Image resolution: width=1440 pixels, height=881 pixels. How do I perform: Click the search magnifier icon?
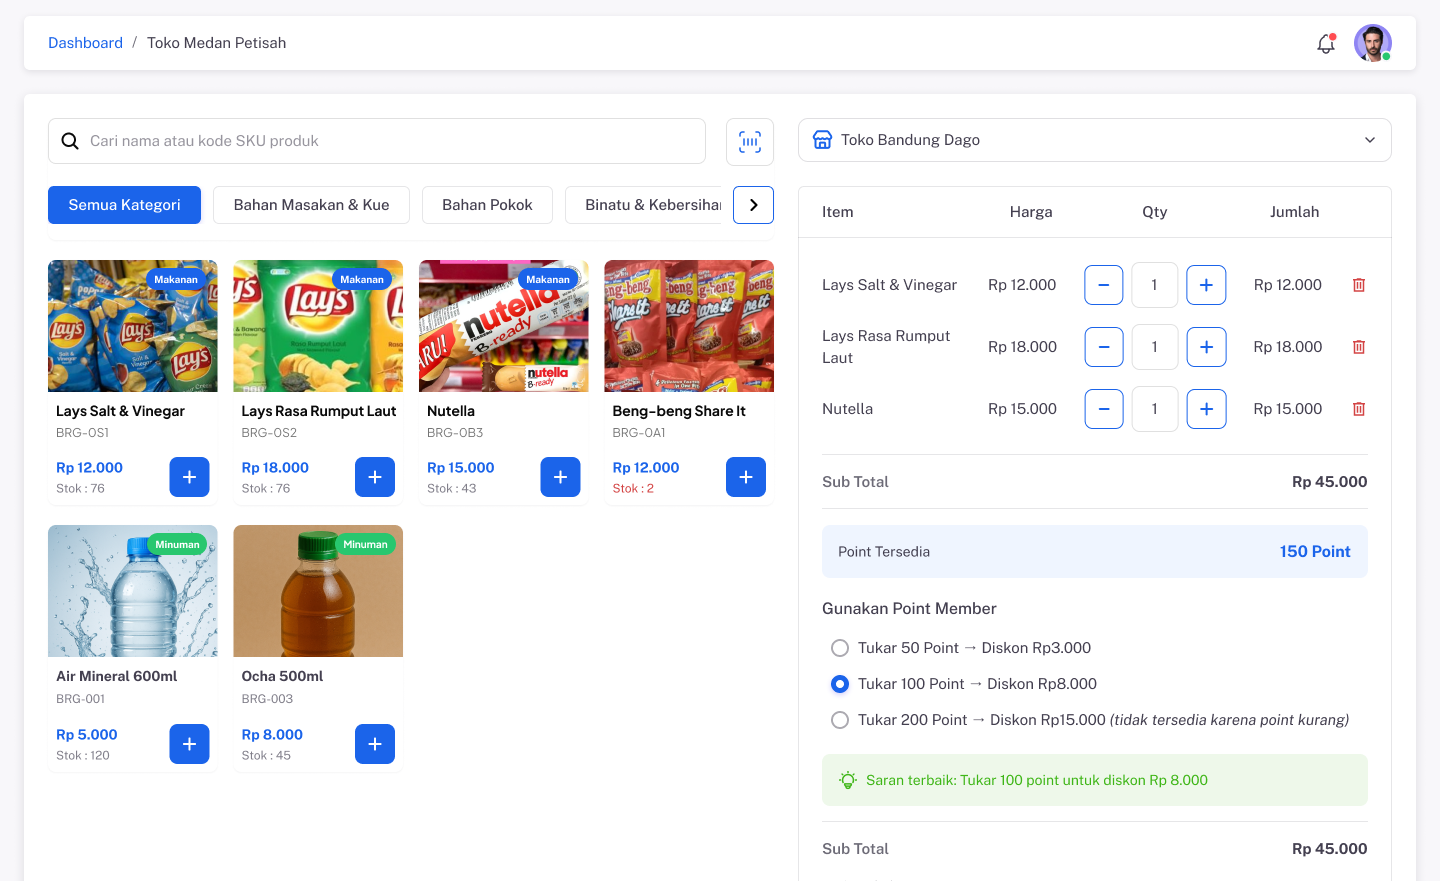[70, 141]
